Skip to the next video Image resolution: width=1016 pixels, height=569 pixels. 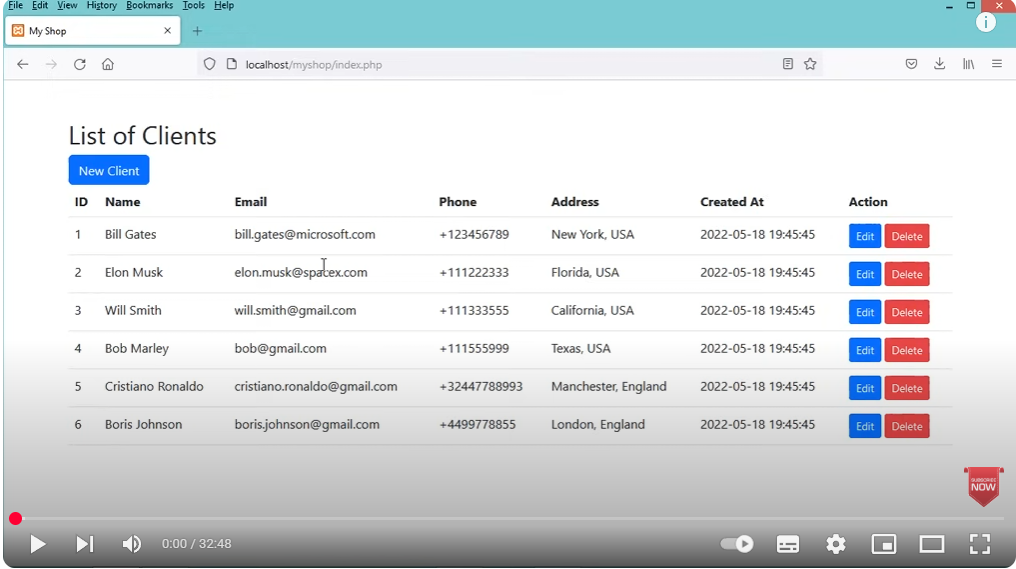pyautogui.click(x=85, y=544)
